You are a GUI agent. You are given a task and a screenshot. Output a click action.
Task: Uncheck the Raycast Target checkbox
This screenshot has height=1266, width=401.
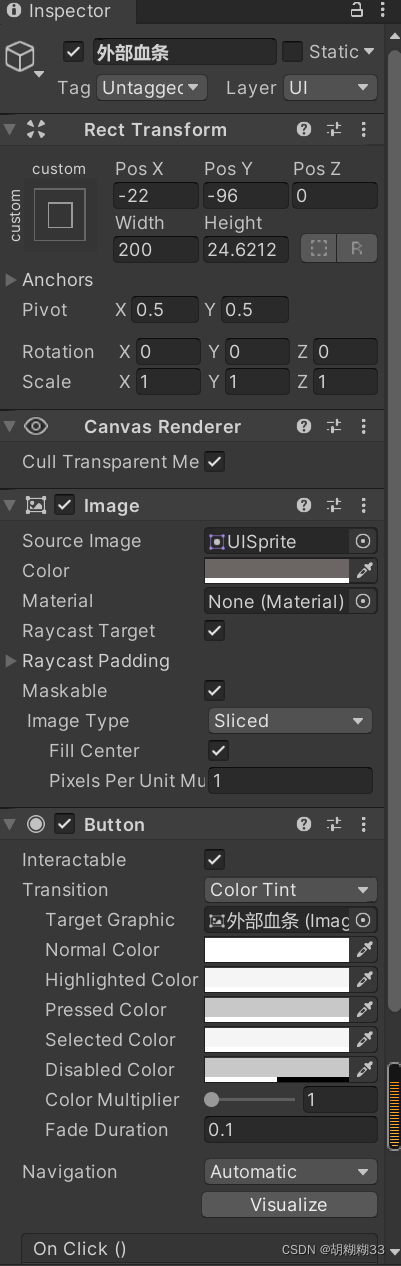214,631
